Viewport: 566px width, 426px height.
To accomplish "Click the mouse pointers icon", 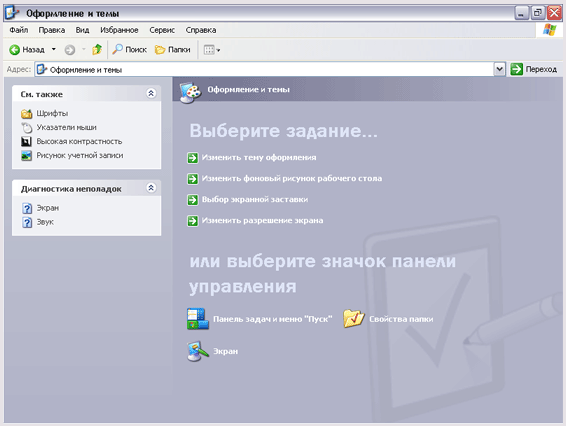I will click(x=27, y=127).
